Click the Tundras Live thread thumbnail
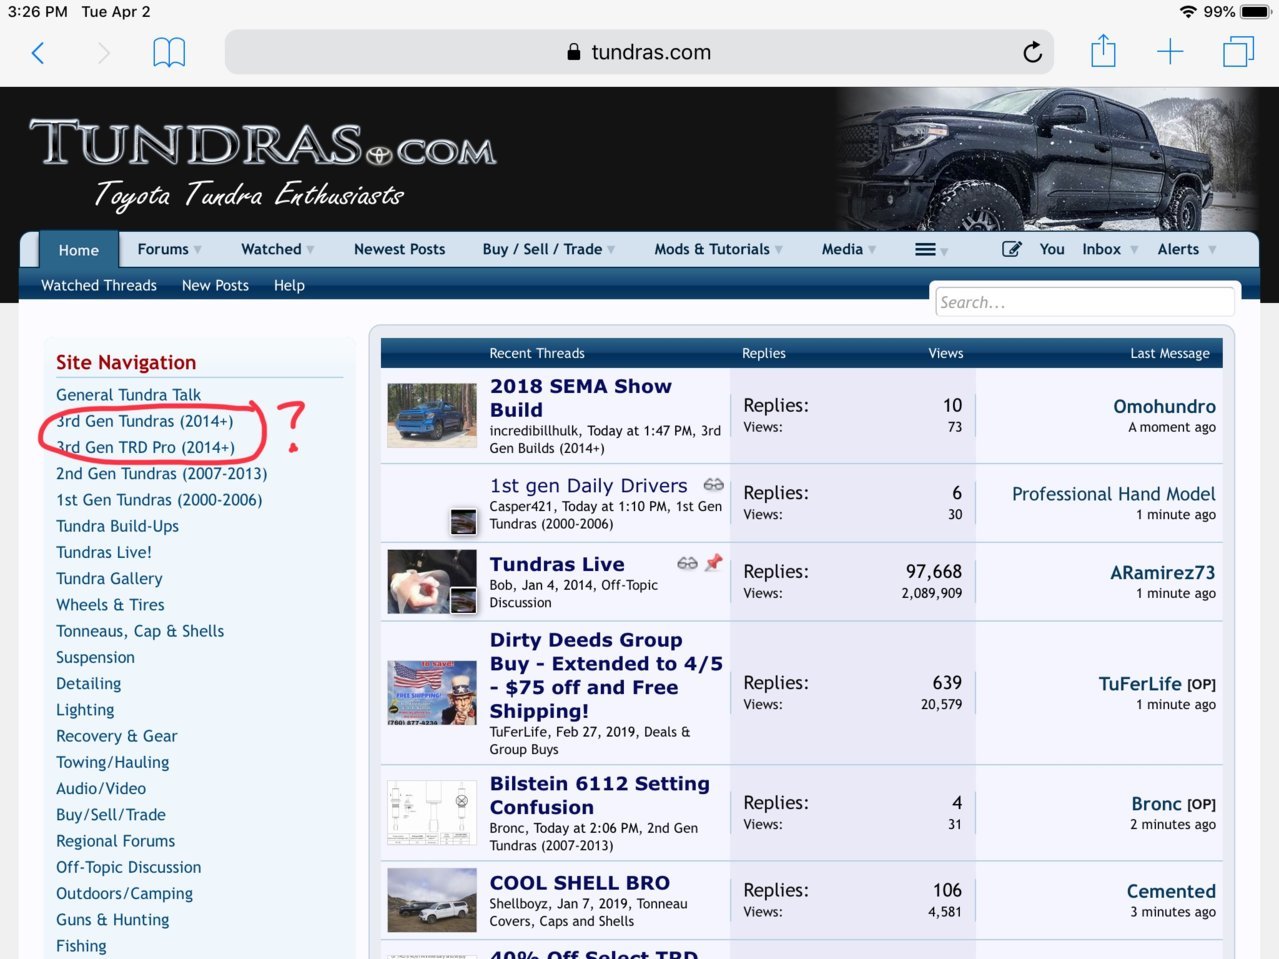Viewport: 1279px width, 959px height. pos(432,581)
